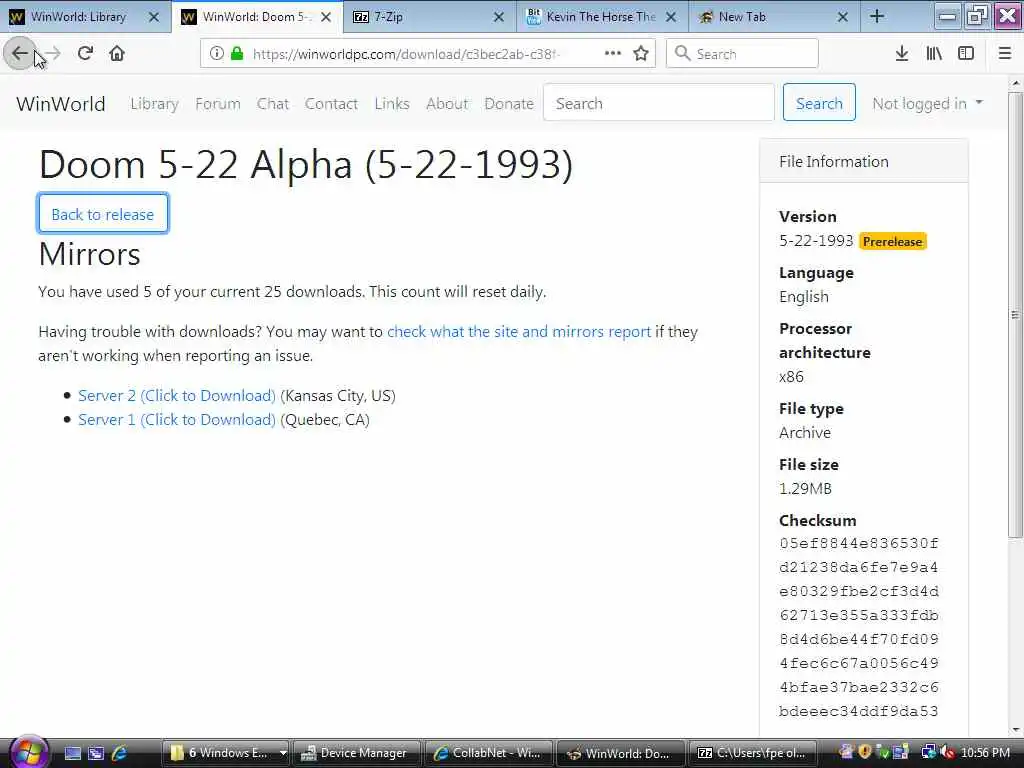Click the WinWorld brand logo text
Image resolution: width=1024 pixels, height=768 pixels.
[61, 103]
